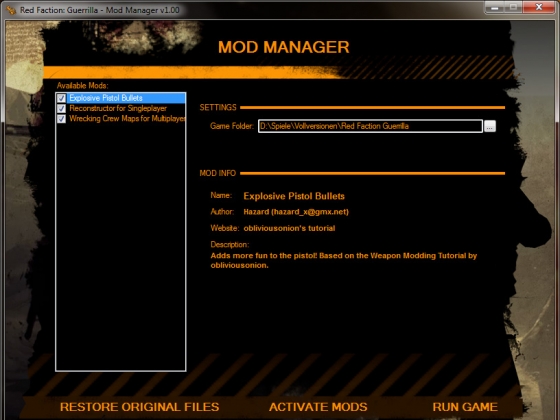
Task: Select Reconstructor for Singleplayer in the mod list
Action: pos(118,108)
